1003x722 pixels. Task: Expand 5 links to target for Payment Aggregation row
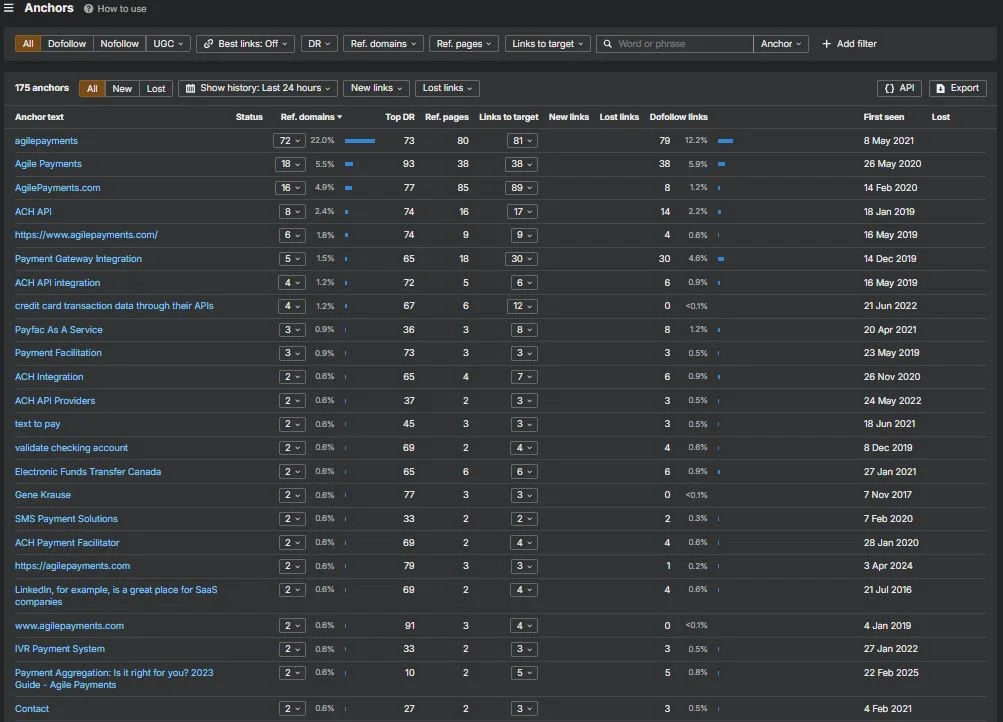point(524,673)
